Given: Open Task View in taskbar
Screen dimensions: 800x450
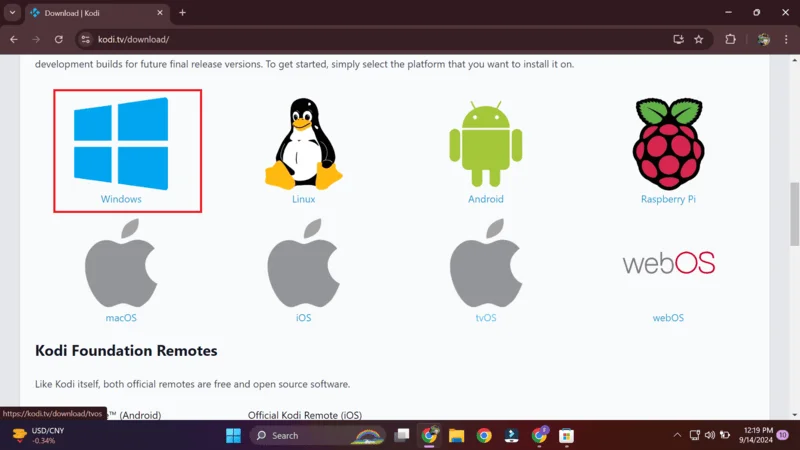Looking at the screenshot, I should pos(402,436).
